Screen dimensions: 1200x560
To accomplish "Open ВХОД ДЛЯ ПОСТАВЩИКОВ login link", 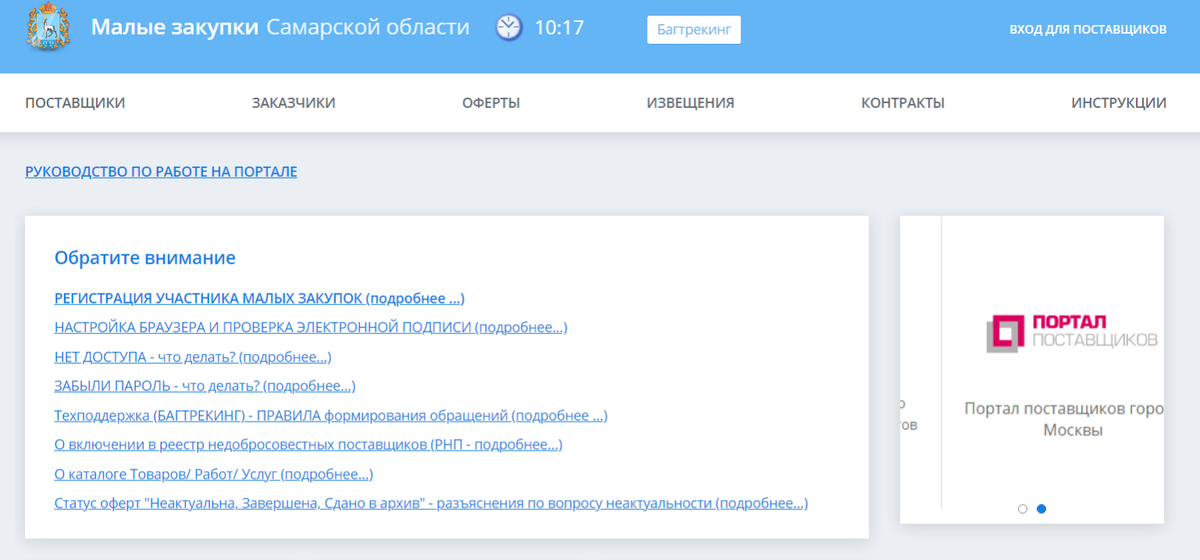I will point(1088,29).
